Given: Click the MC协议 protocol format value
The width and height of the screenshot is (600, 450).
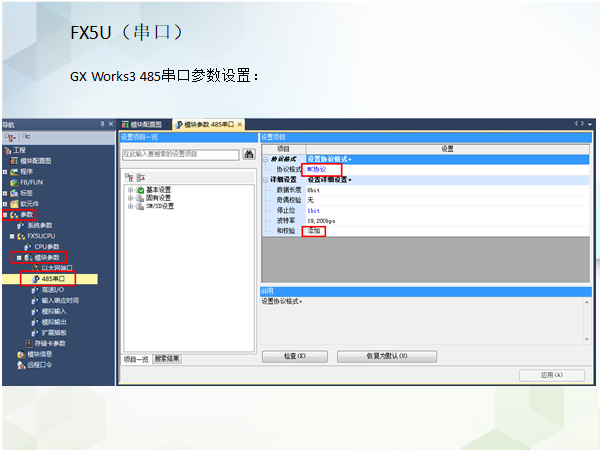Looking at the screenshot, I should pyautogui.click(x=316, y=169).
